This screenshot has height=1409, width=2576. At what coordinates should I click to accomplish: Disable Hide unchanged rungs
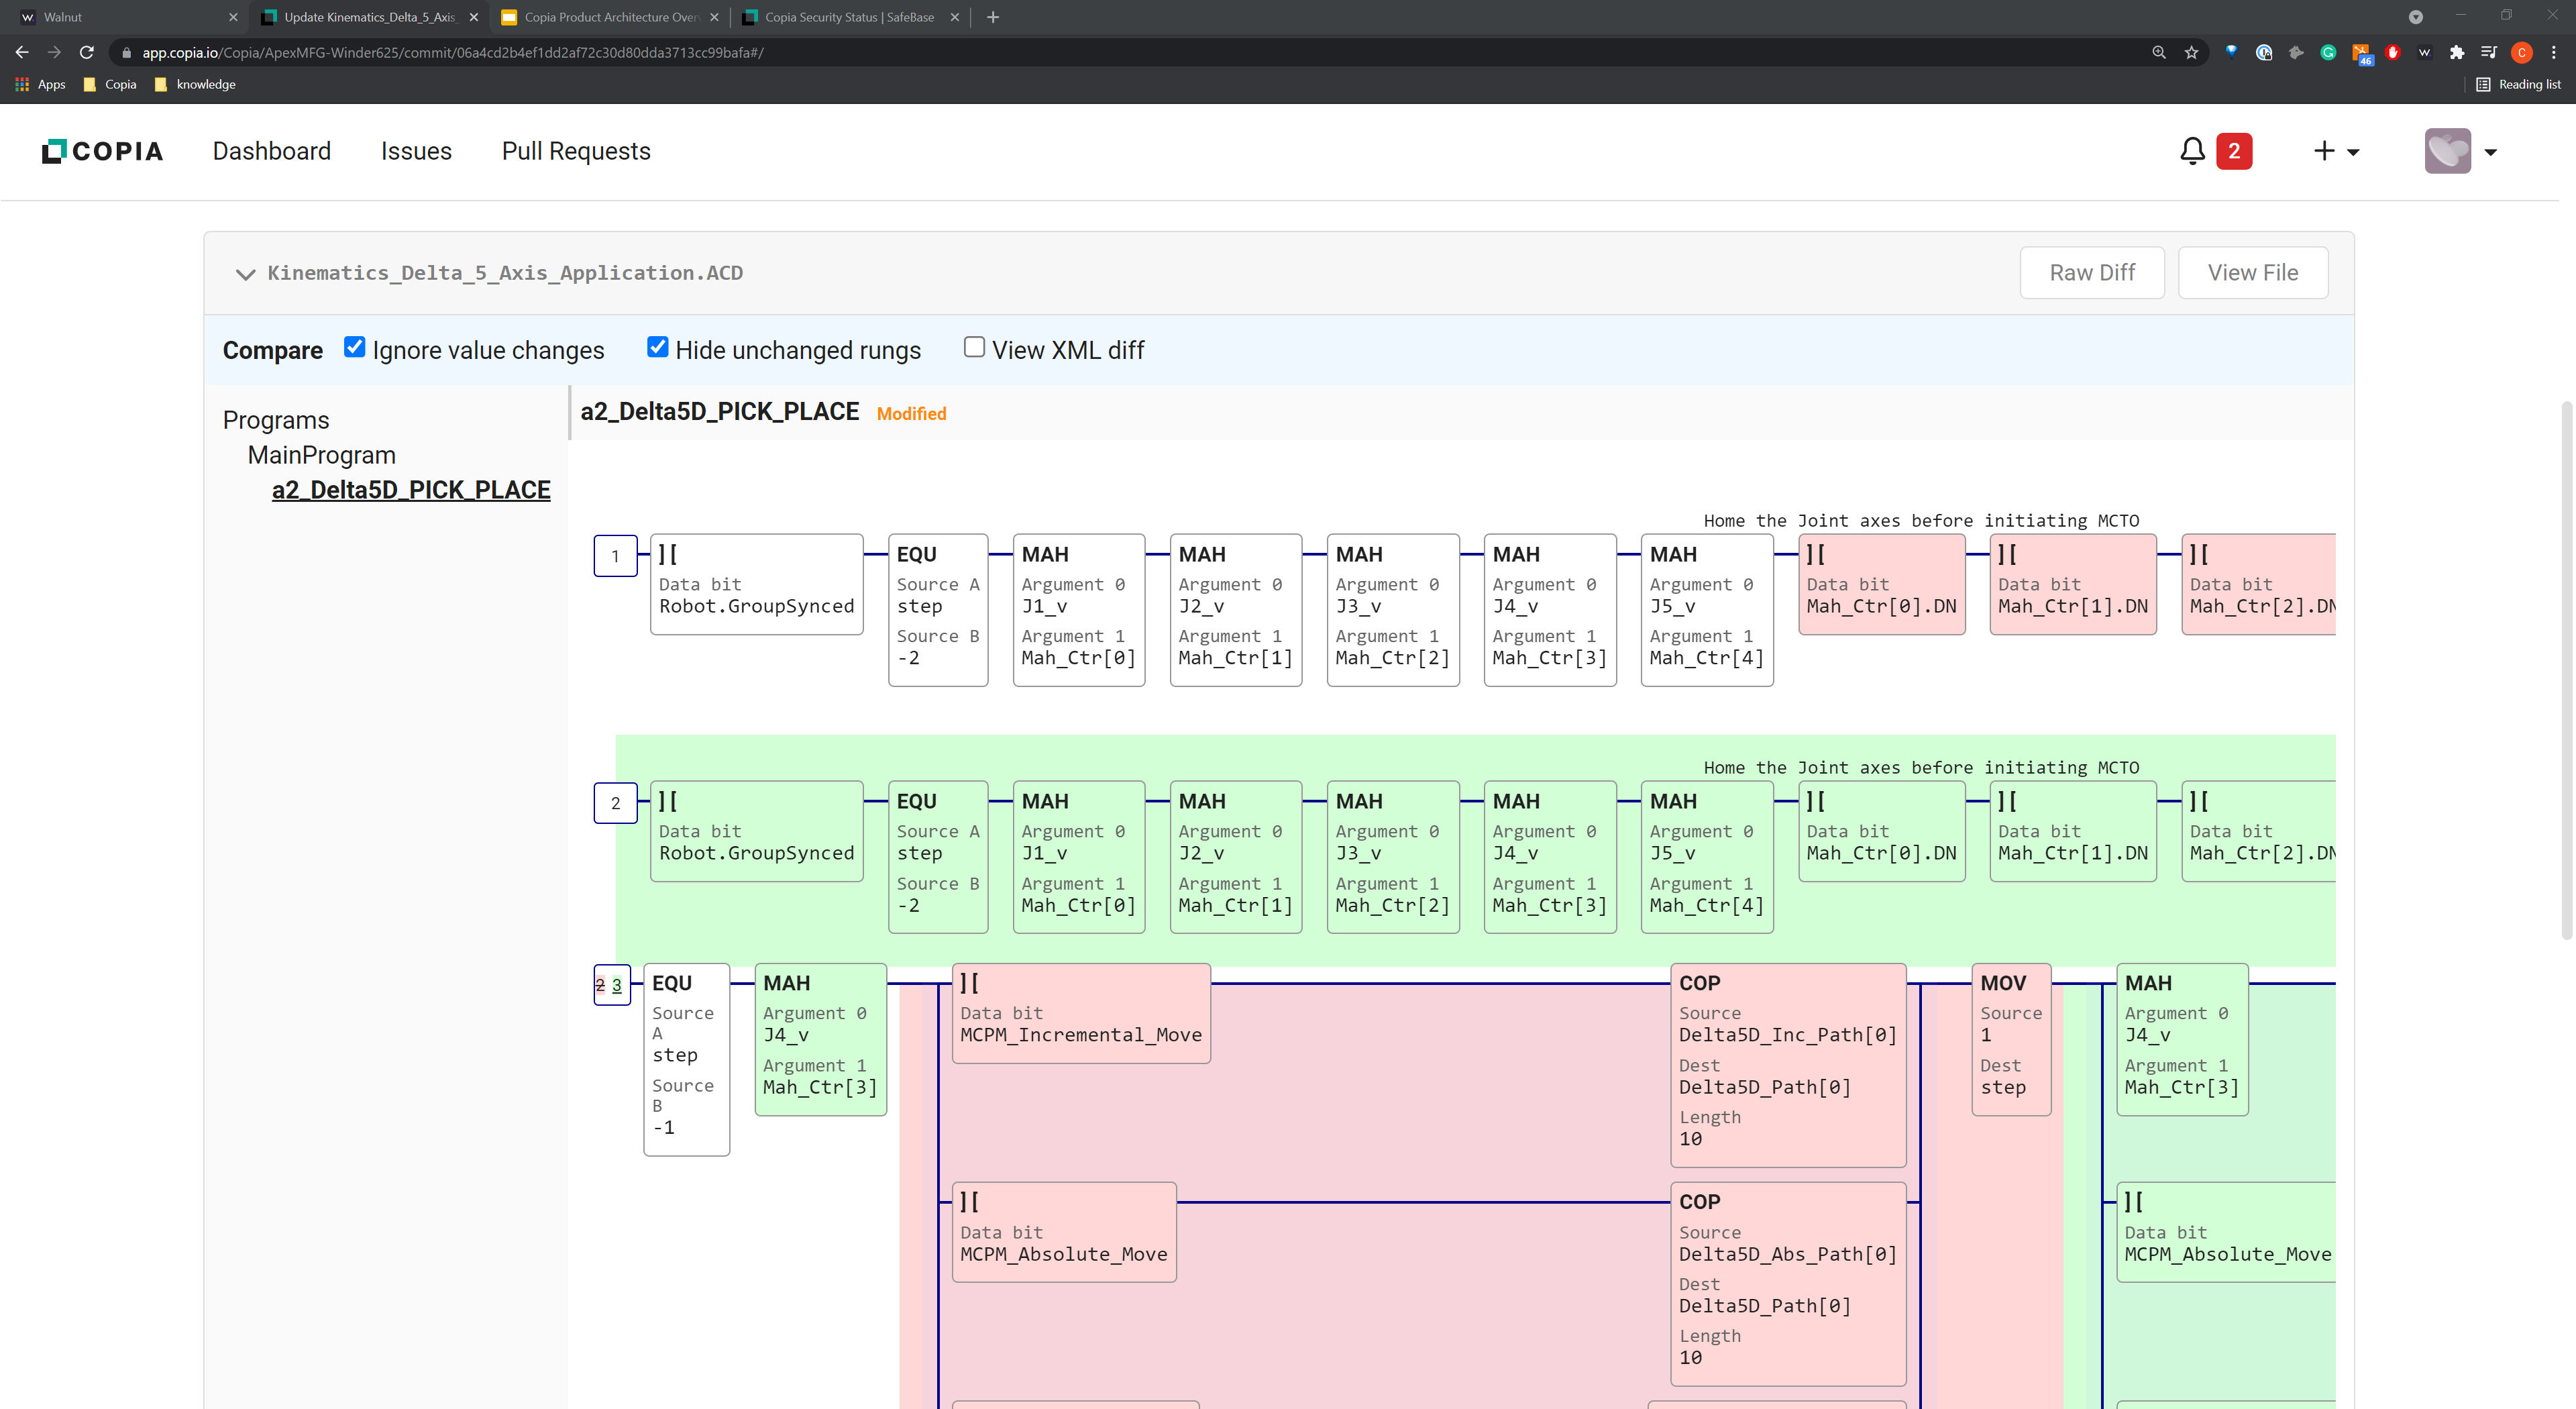click(657, 346)
